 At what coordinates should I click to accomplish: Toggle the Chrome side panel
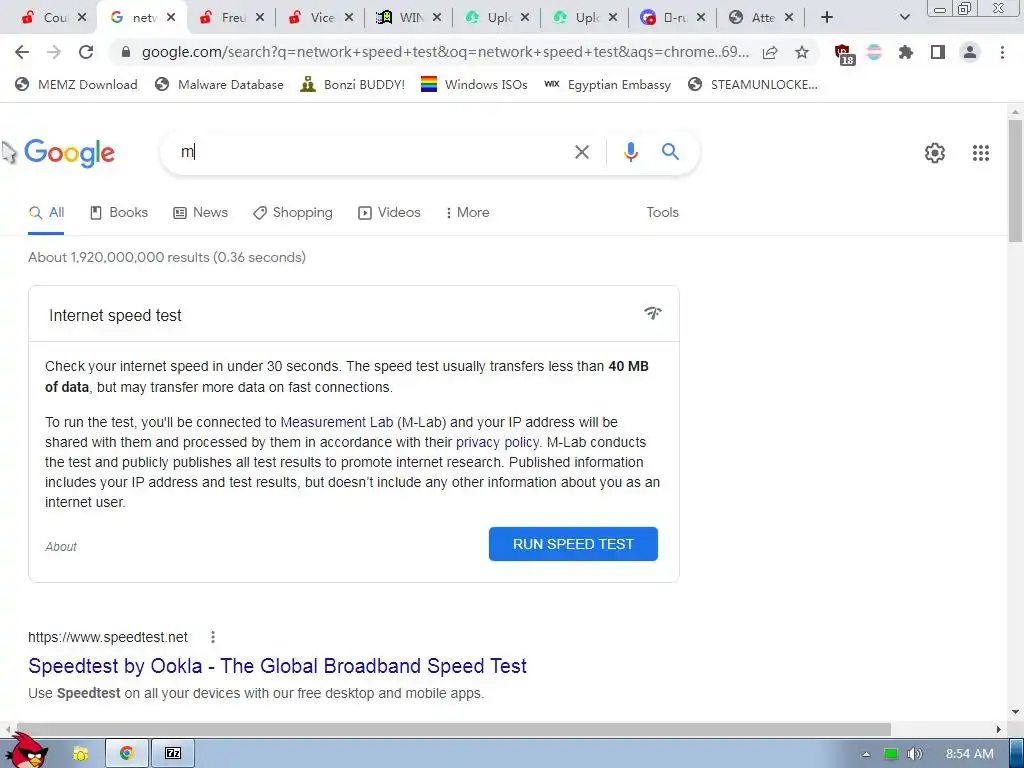point(938,52)
